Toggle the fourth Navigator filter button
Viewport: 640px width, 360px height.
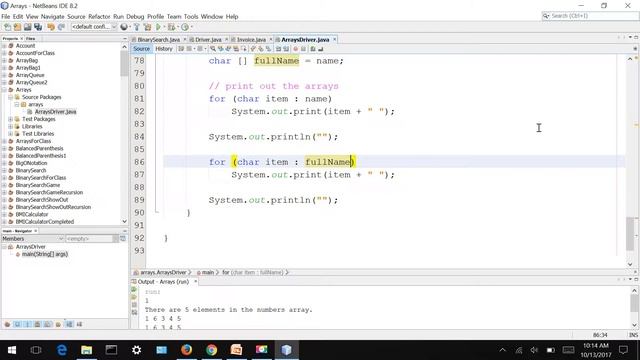pyautogui.click(x=38, y=324)
